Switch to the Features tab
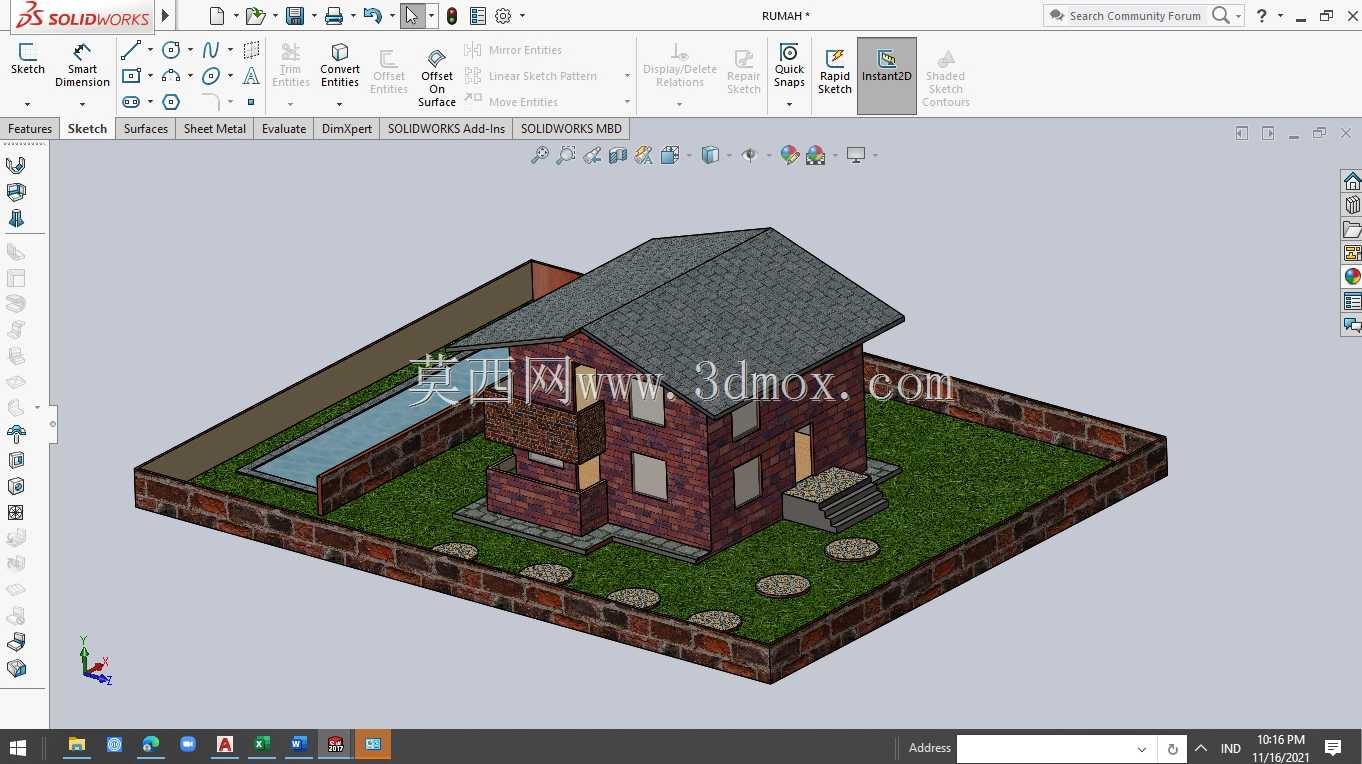 pyautogui.click(x=30, y=129)
